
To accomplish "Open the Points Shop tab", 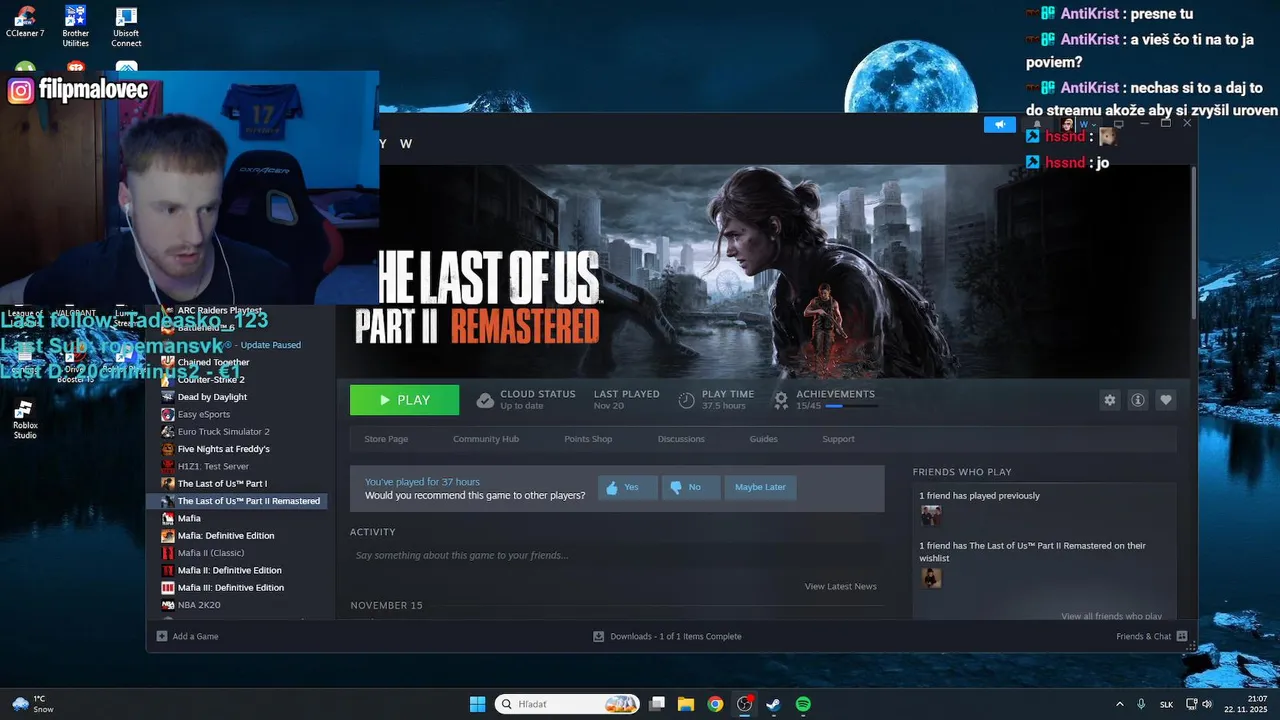I will [588, 439].
